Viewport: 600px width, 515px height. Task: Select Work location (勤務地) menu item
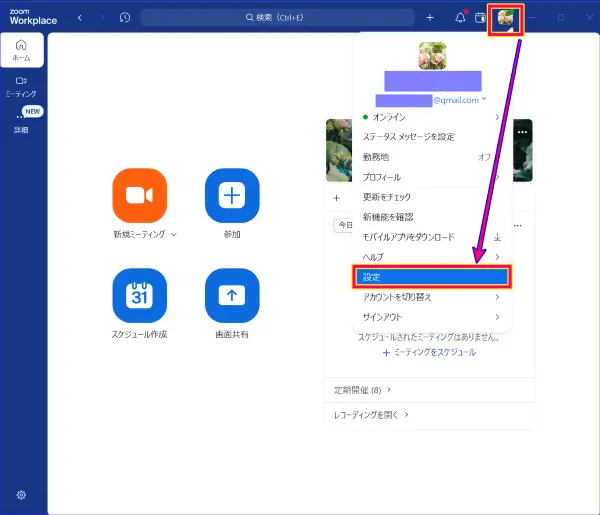432,157
